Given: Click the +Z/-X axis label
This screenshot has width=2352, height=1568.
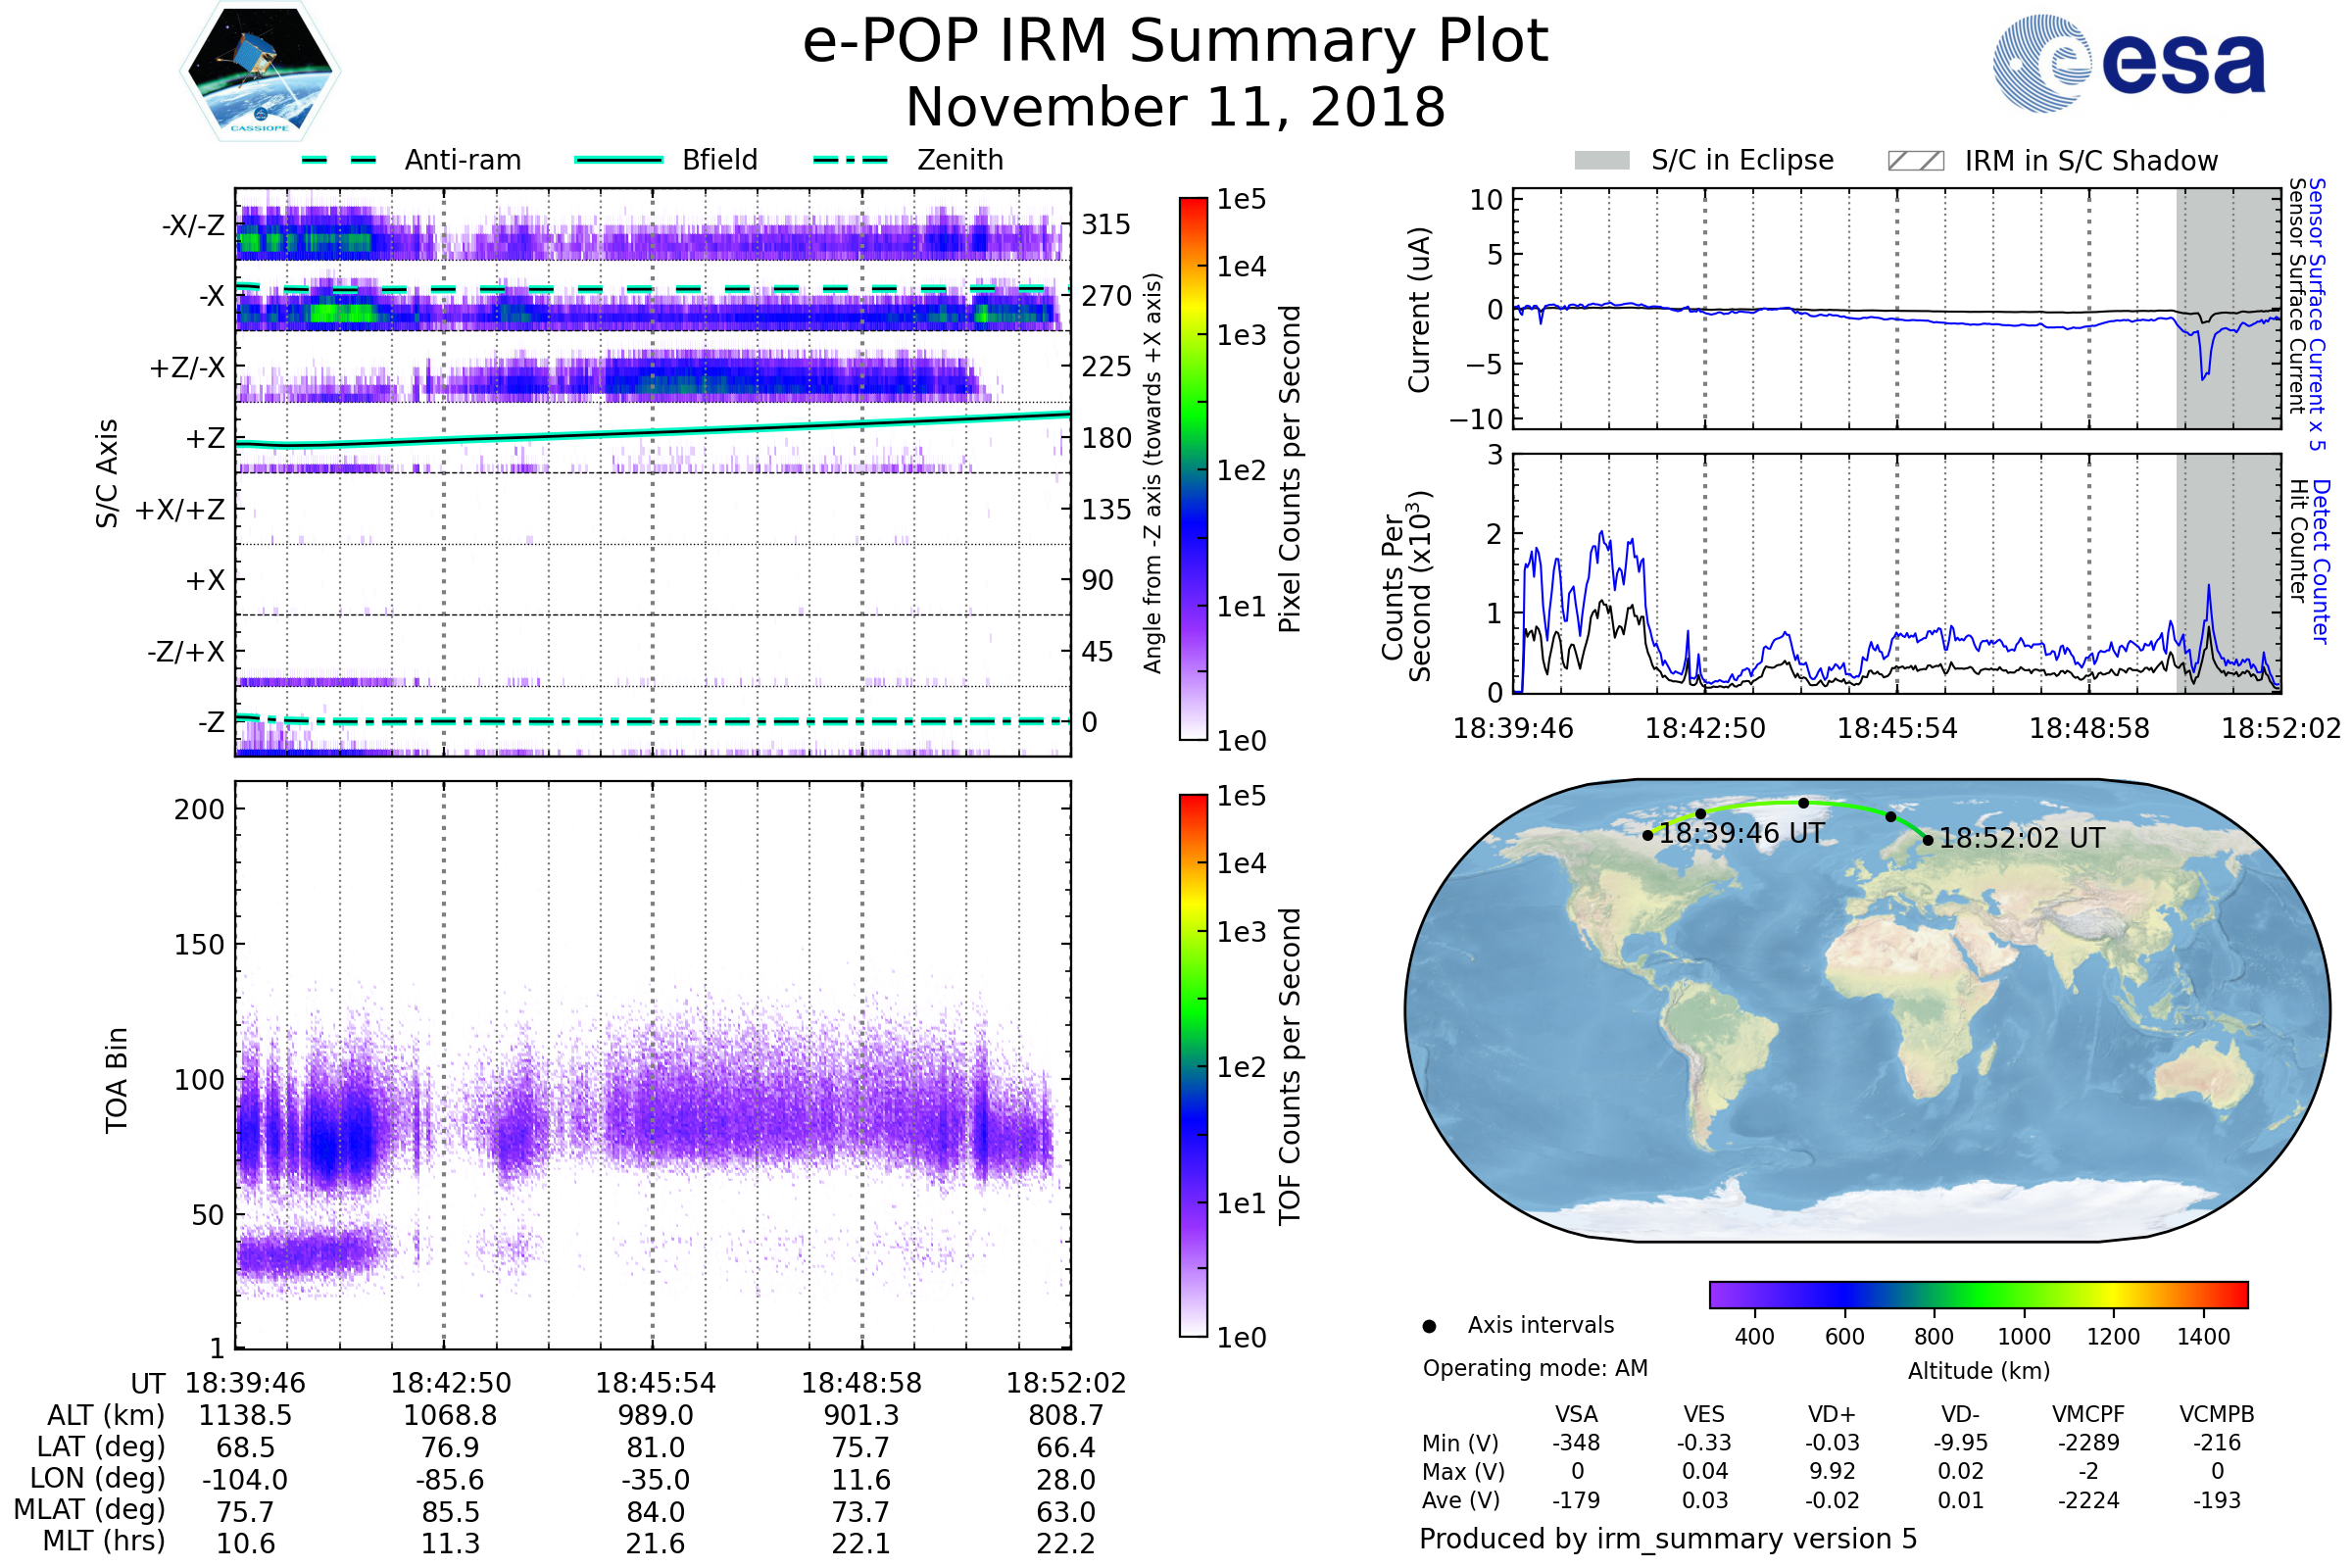Looking at the screenshot, I should coord(187,368).
